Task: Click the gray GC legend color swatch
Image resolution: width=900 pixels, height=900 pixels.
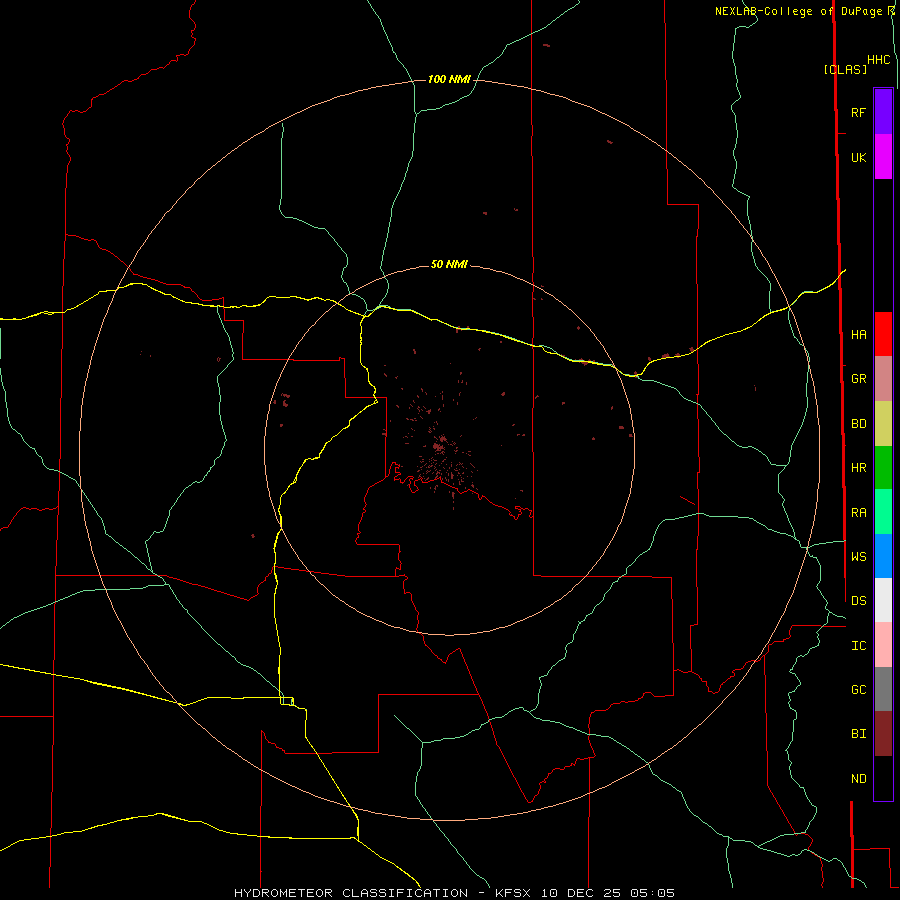Action: click(883, 689)
